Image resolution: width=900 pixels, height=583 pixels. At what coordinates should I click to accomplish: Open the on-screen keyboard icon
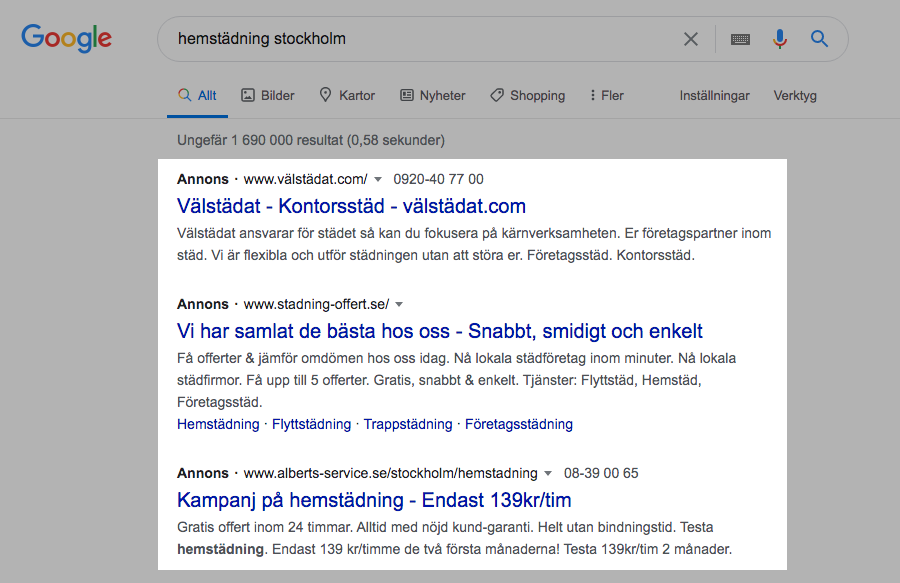coord(740,39)
